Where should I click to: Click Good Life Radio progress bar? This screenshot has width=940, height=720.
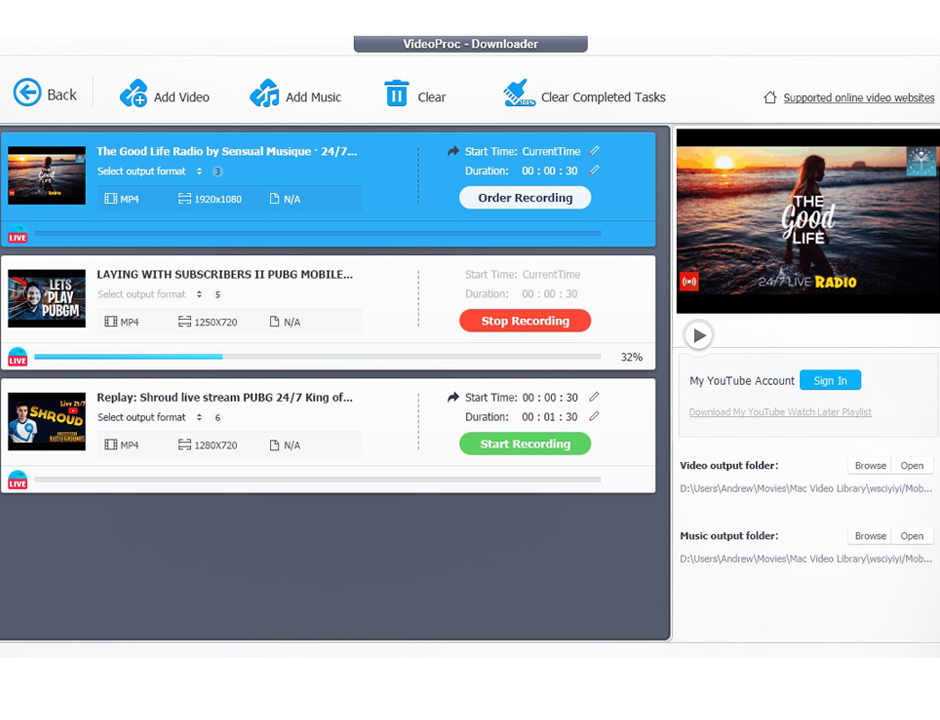(x=318, y=234)
